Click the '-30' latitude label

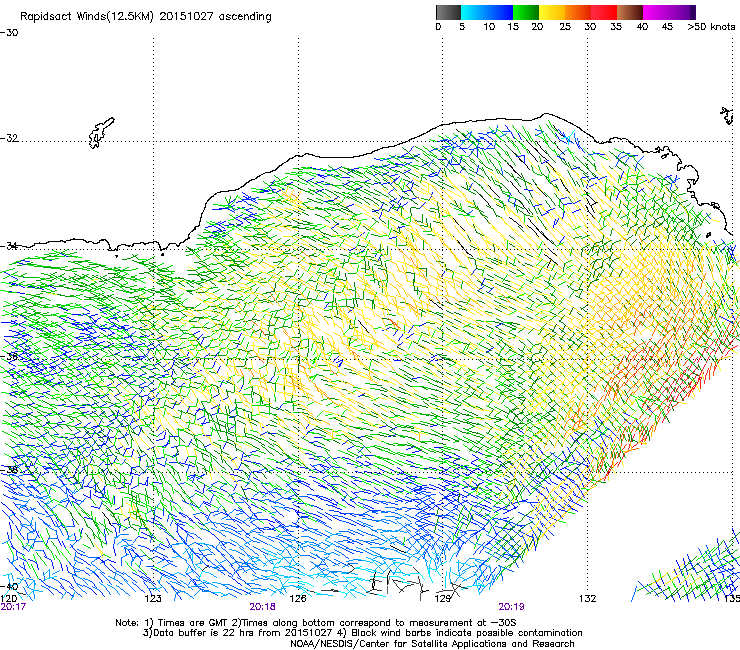(9, 33)
